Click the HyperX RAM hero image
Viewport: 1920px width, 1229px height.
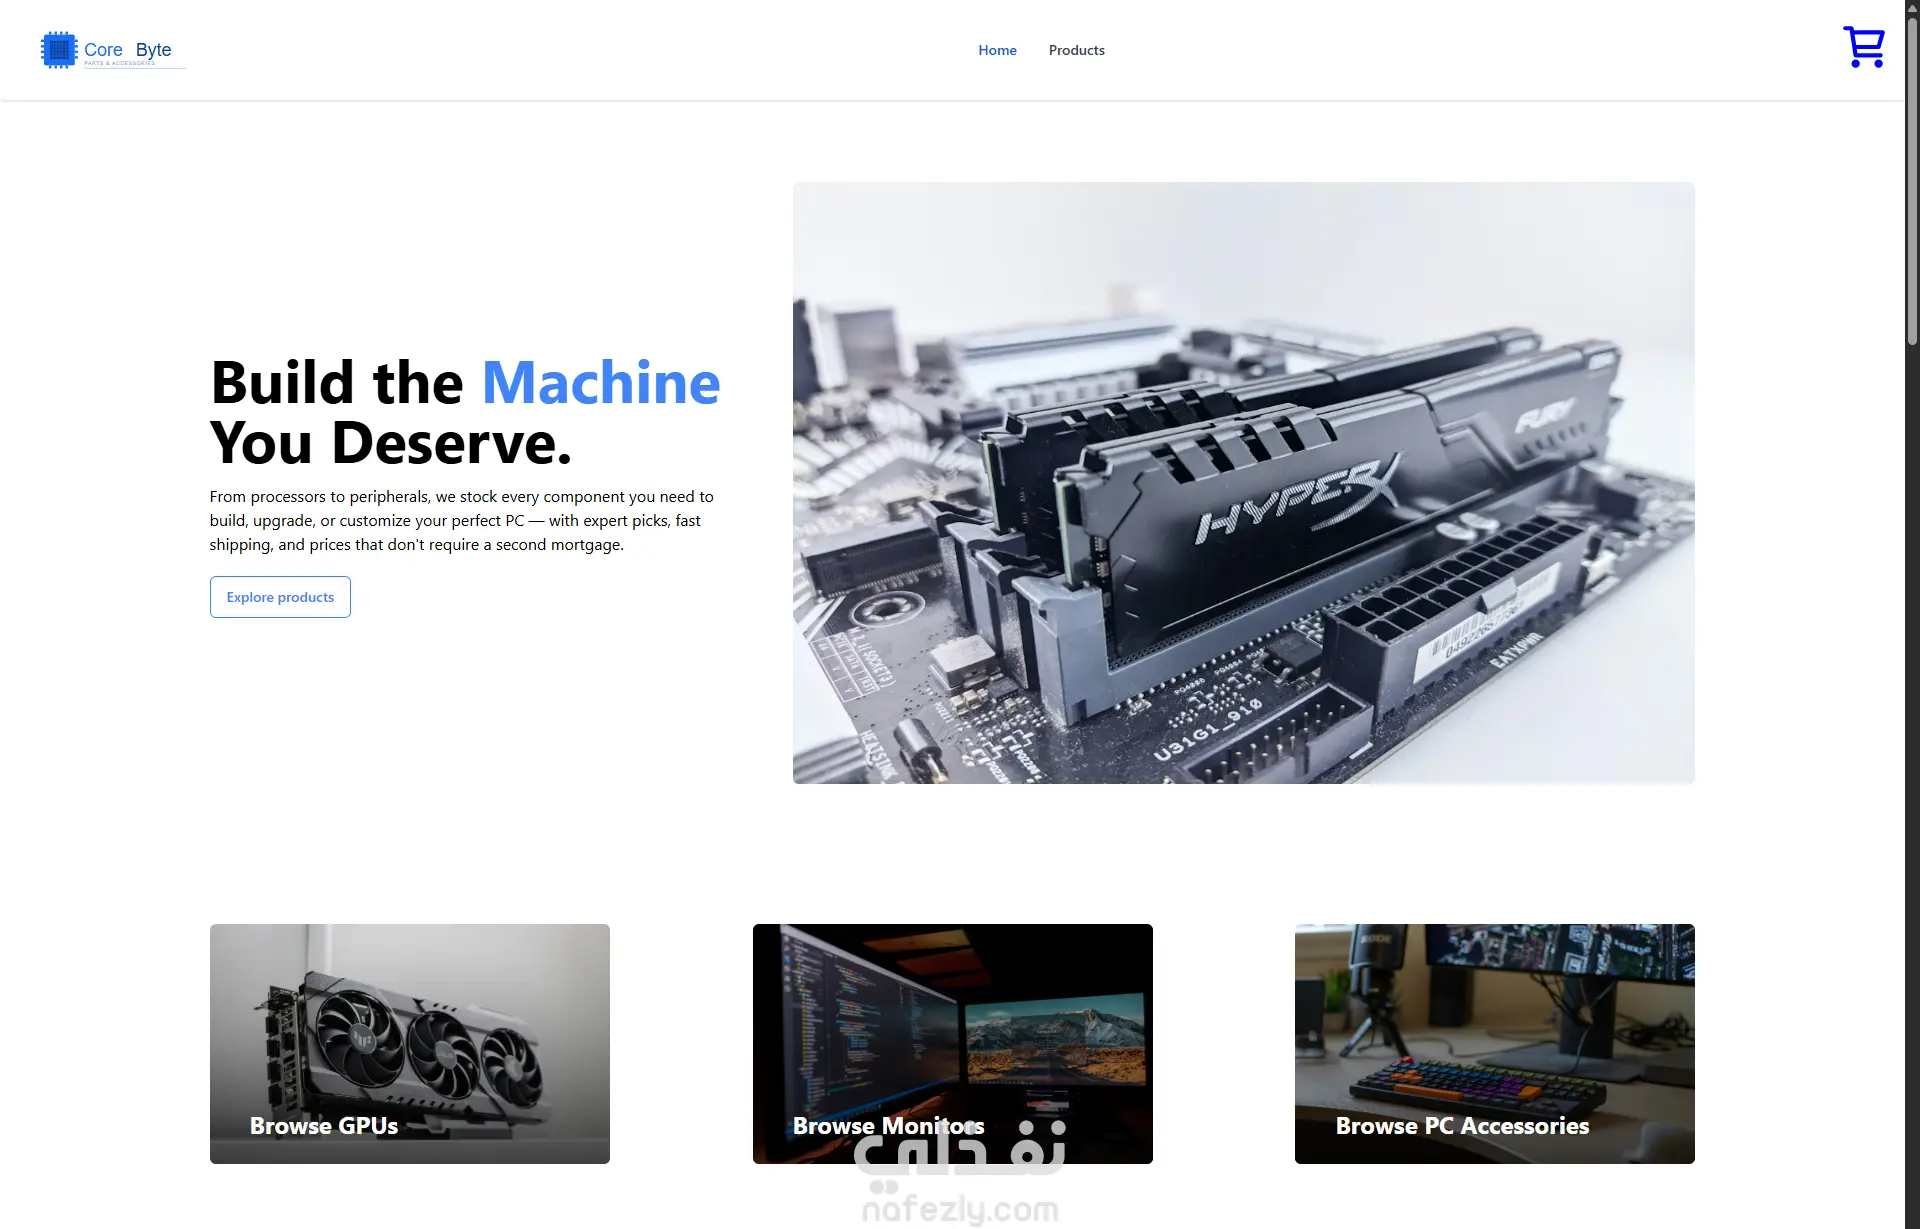[x=1243, y=483]
